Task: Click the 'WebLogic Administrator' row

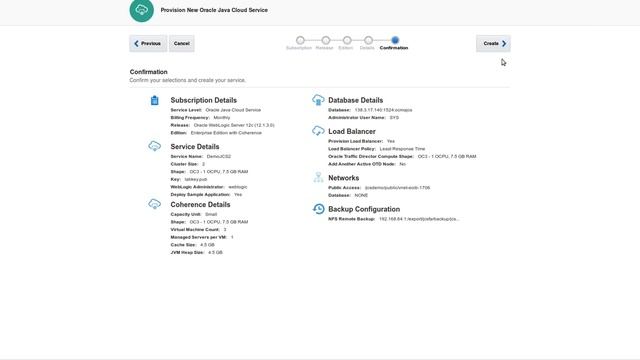Action: [209, 187]
